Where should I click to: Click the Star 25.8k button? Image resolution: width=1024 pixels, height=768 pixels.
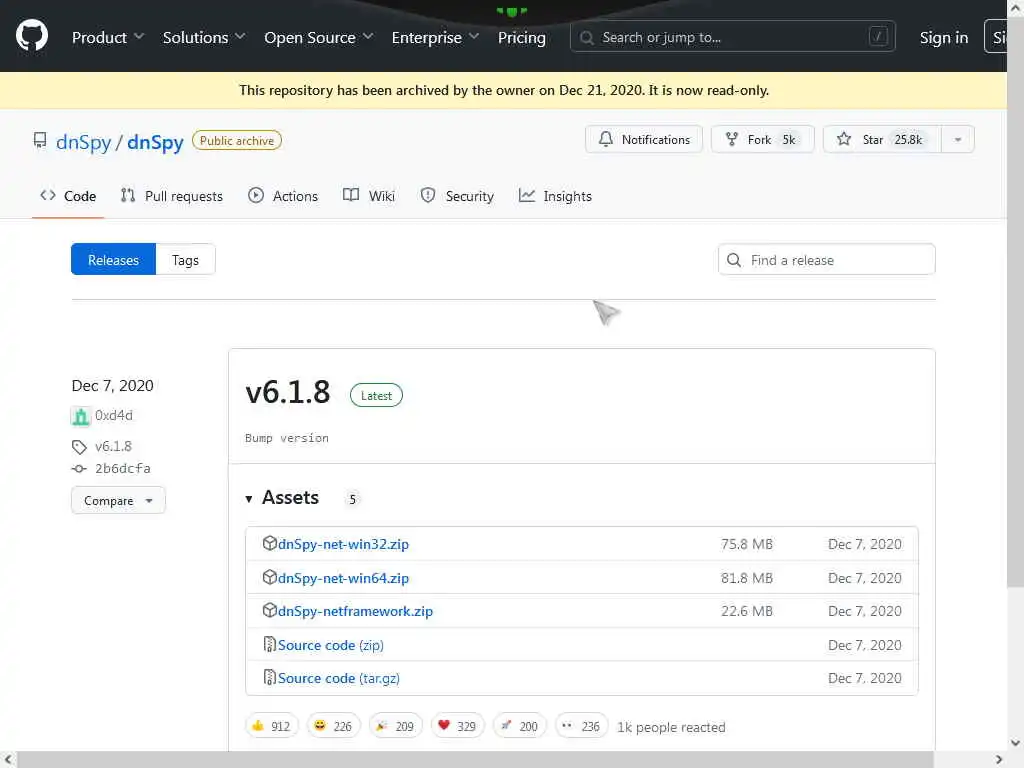882,140
